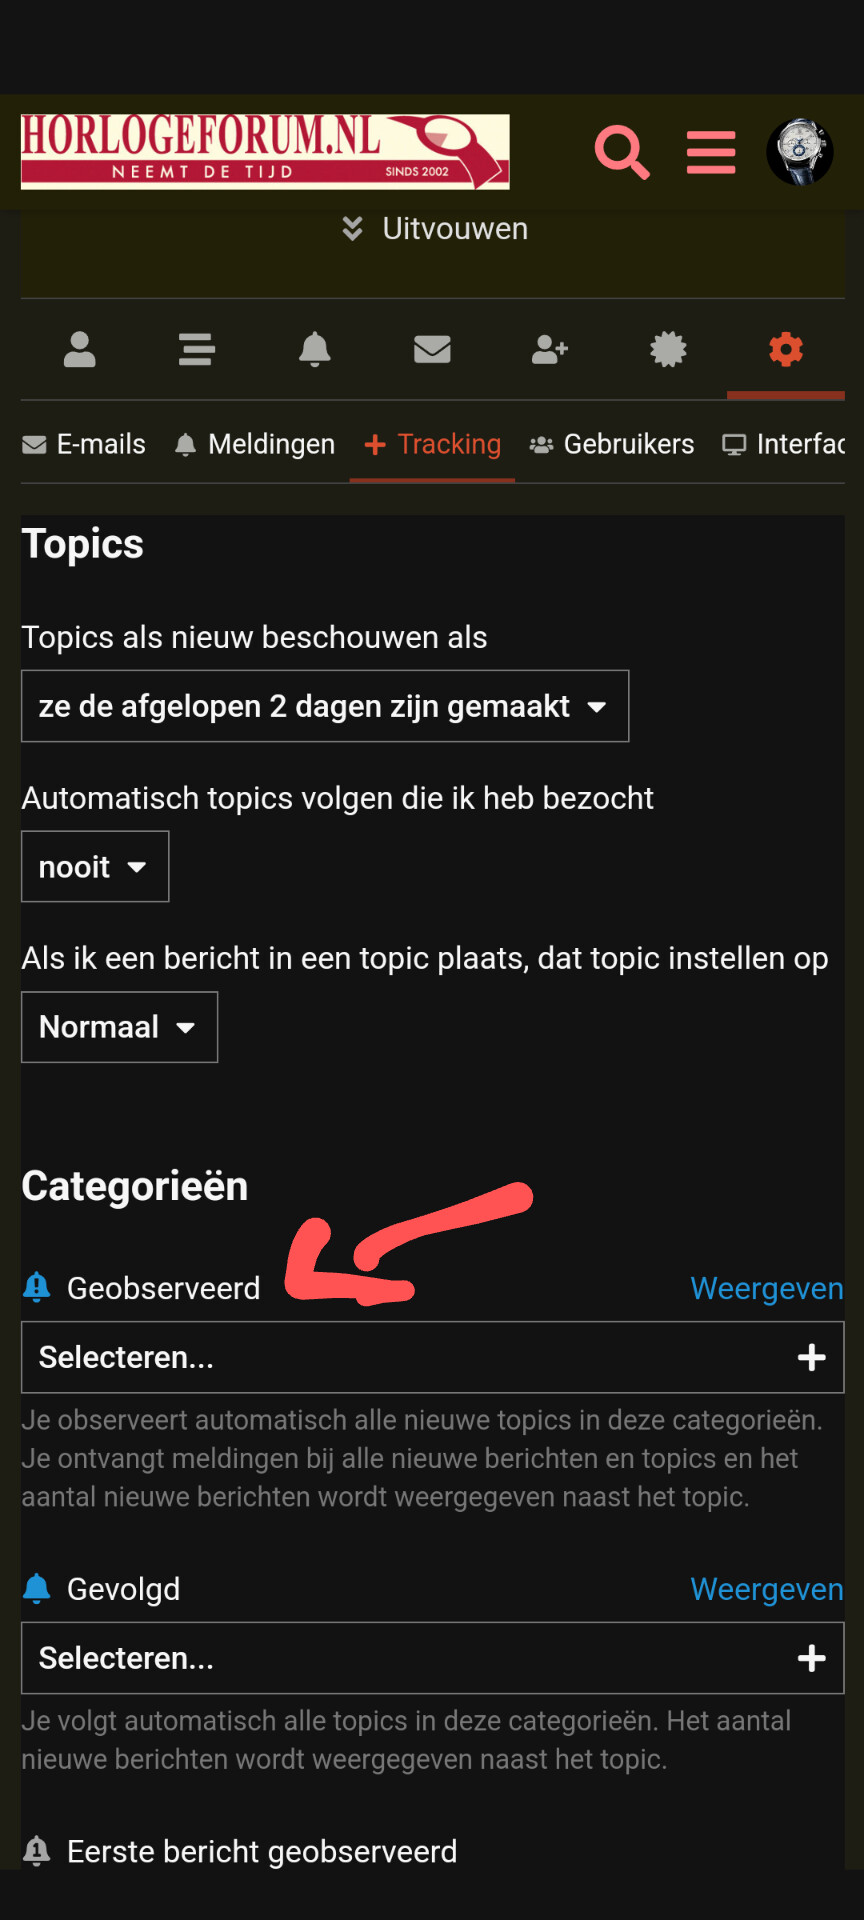Expand the Uitvouwen section
The width and height of the screenshot is (864, 1920).
435,229
